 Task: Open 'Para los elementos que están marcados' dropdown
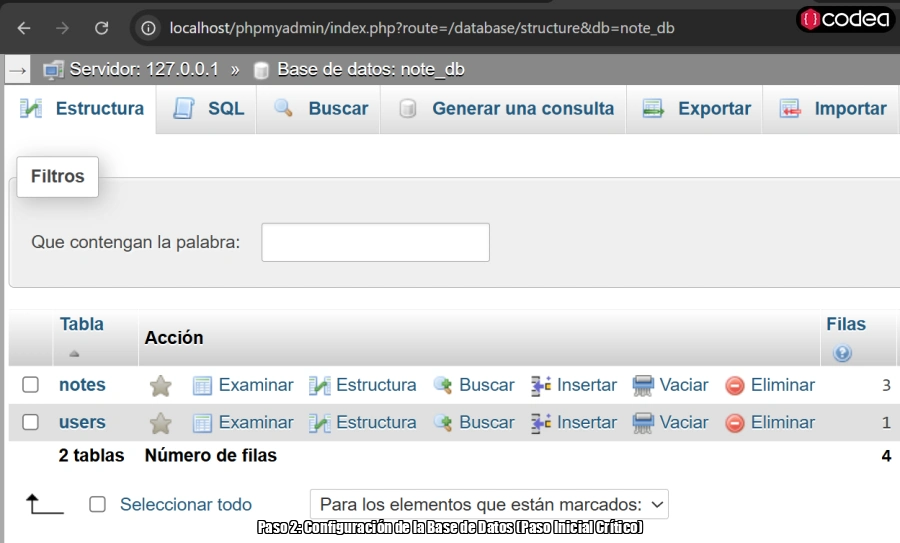click(x=489, y=505)
